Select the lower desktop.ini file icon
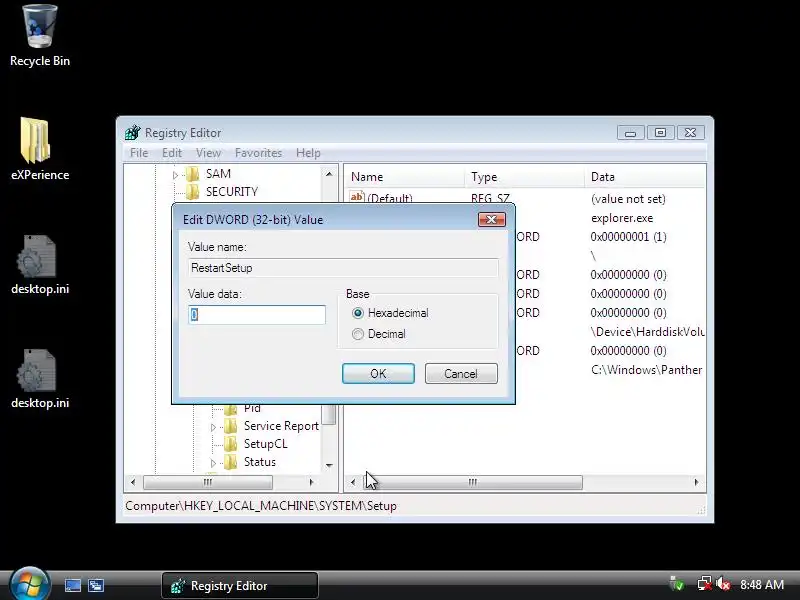Screen dimensions: 800x600 point(40,379)
